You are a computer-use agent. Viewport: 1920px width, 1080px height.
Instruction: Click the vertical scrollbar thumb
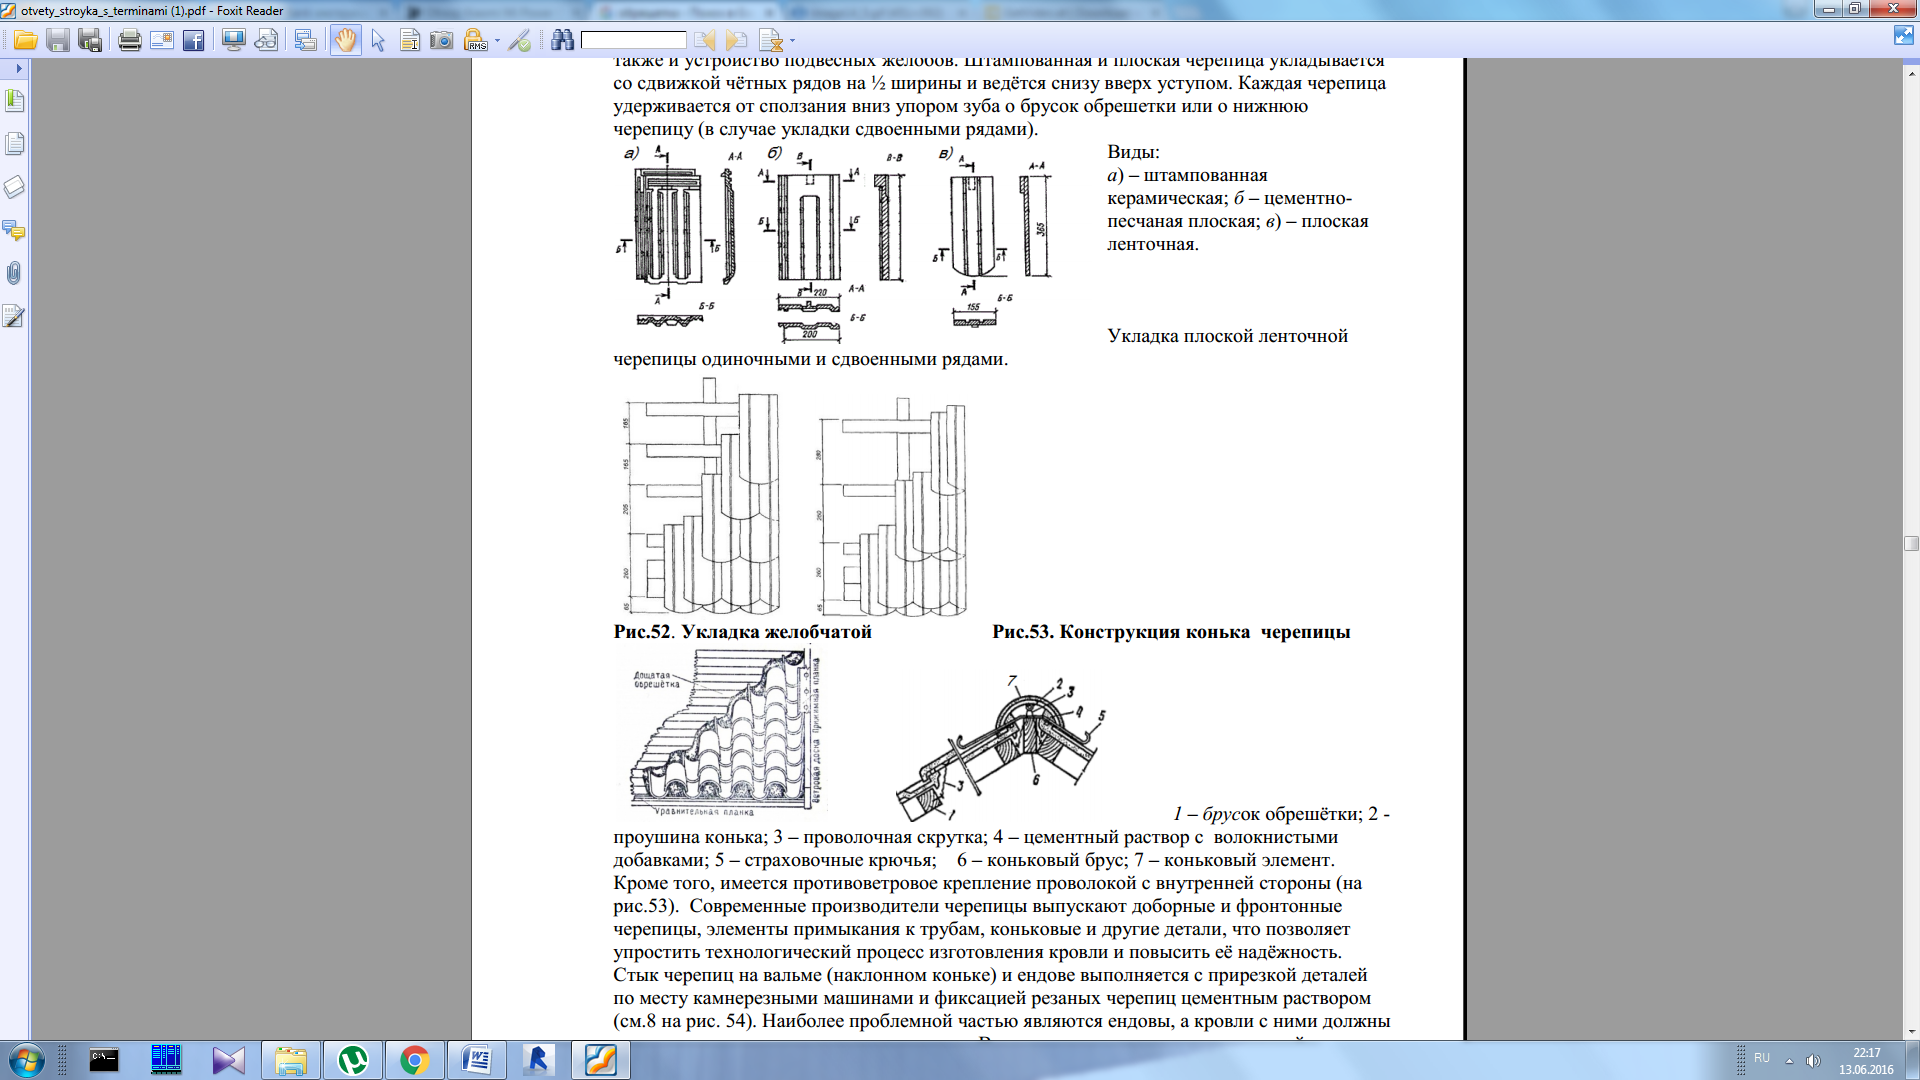pos(1911,544)
